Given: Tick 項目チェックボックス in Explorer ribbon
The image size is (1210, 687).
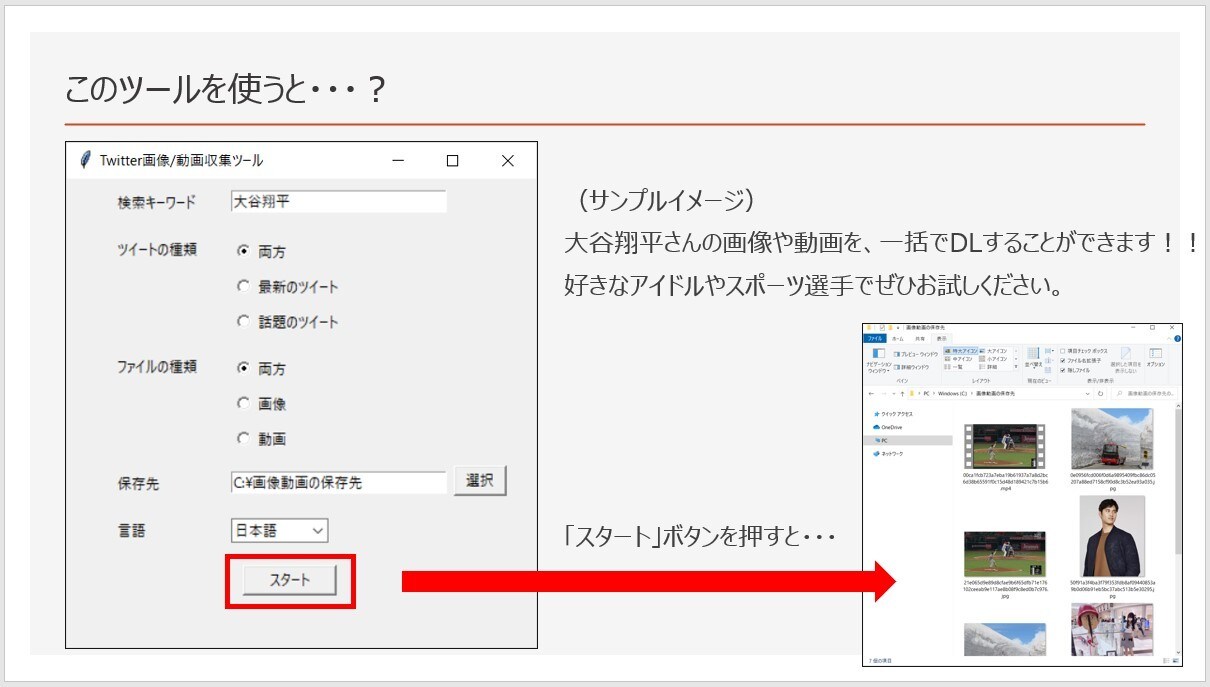Looking at the screenshot, I should coord(1063,351).
